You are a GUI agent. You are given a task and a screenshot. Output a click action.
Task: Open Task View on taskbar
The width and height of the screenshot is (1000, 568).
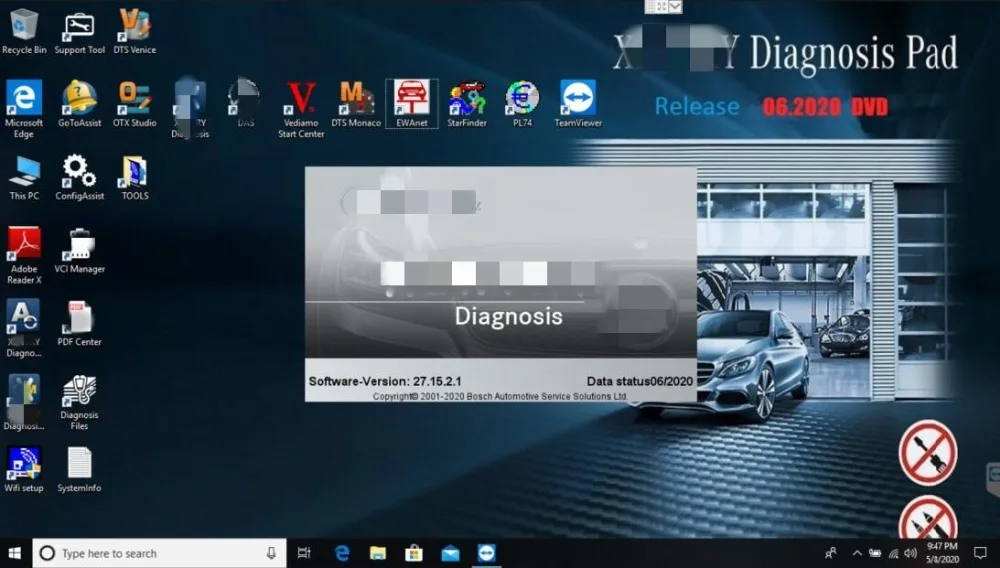click(x=304, y=553)
